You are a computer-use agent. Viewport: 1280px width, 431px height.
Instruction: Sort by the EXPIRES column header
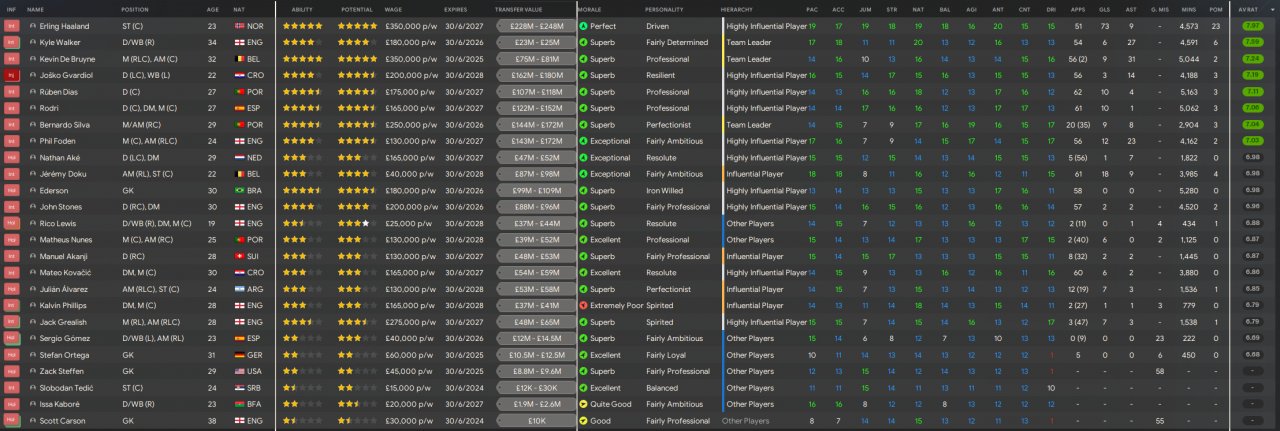coord(456,8)
